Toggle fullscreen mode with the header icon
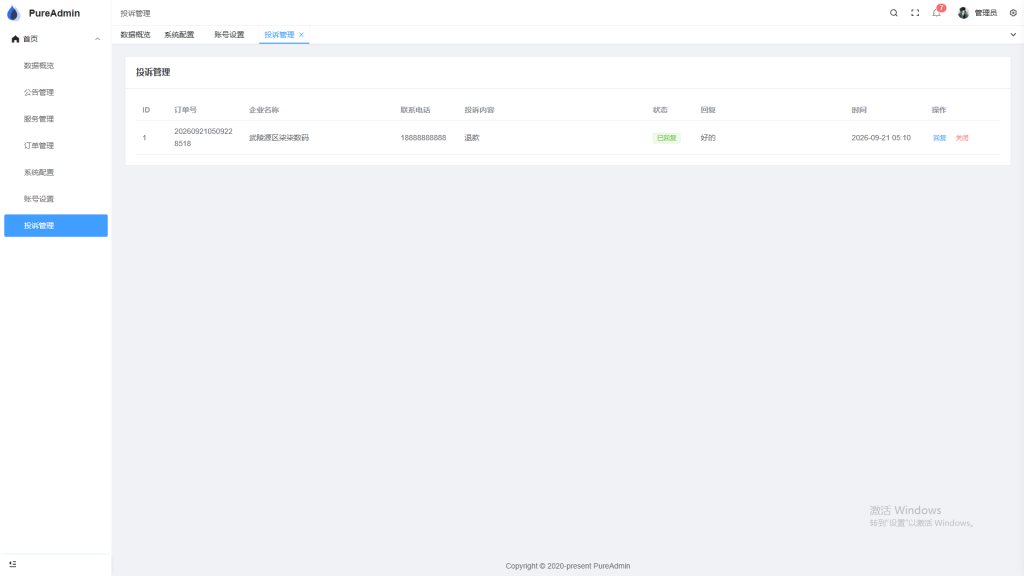 (915, 13)
